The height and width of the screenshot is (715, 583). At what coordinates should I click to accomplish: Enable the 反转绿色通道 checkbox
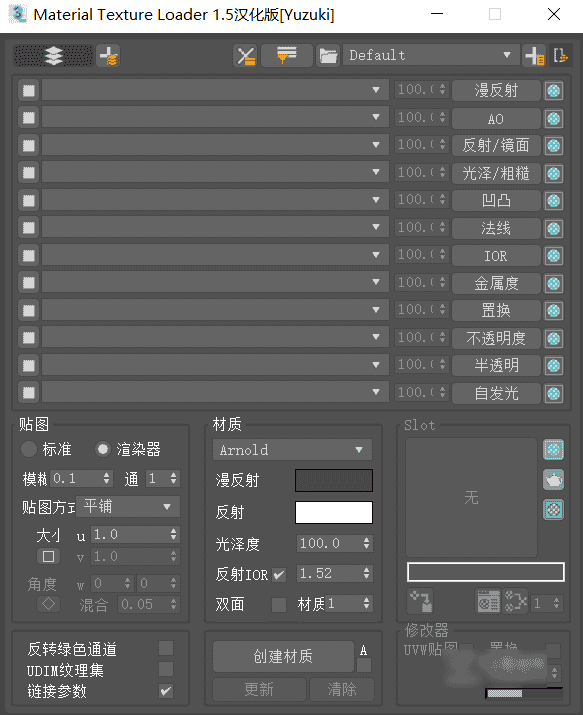click(166, 648)
